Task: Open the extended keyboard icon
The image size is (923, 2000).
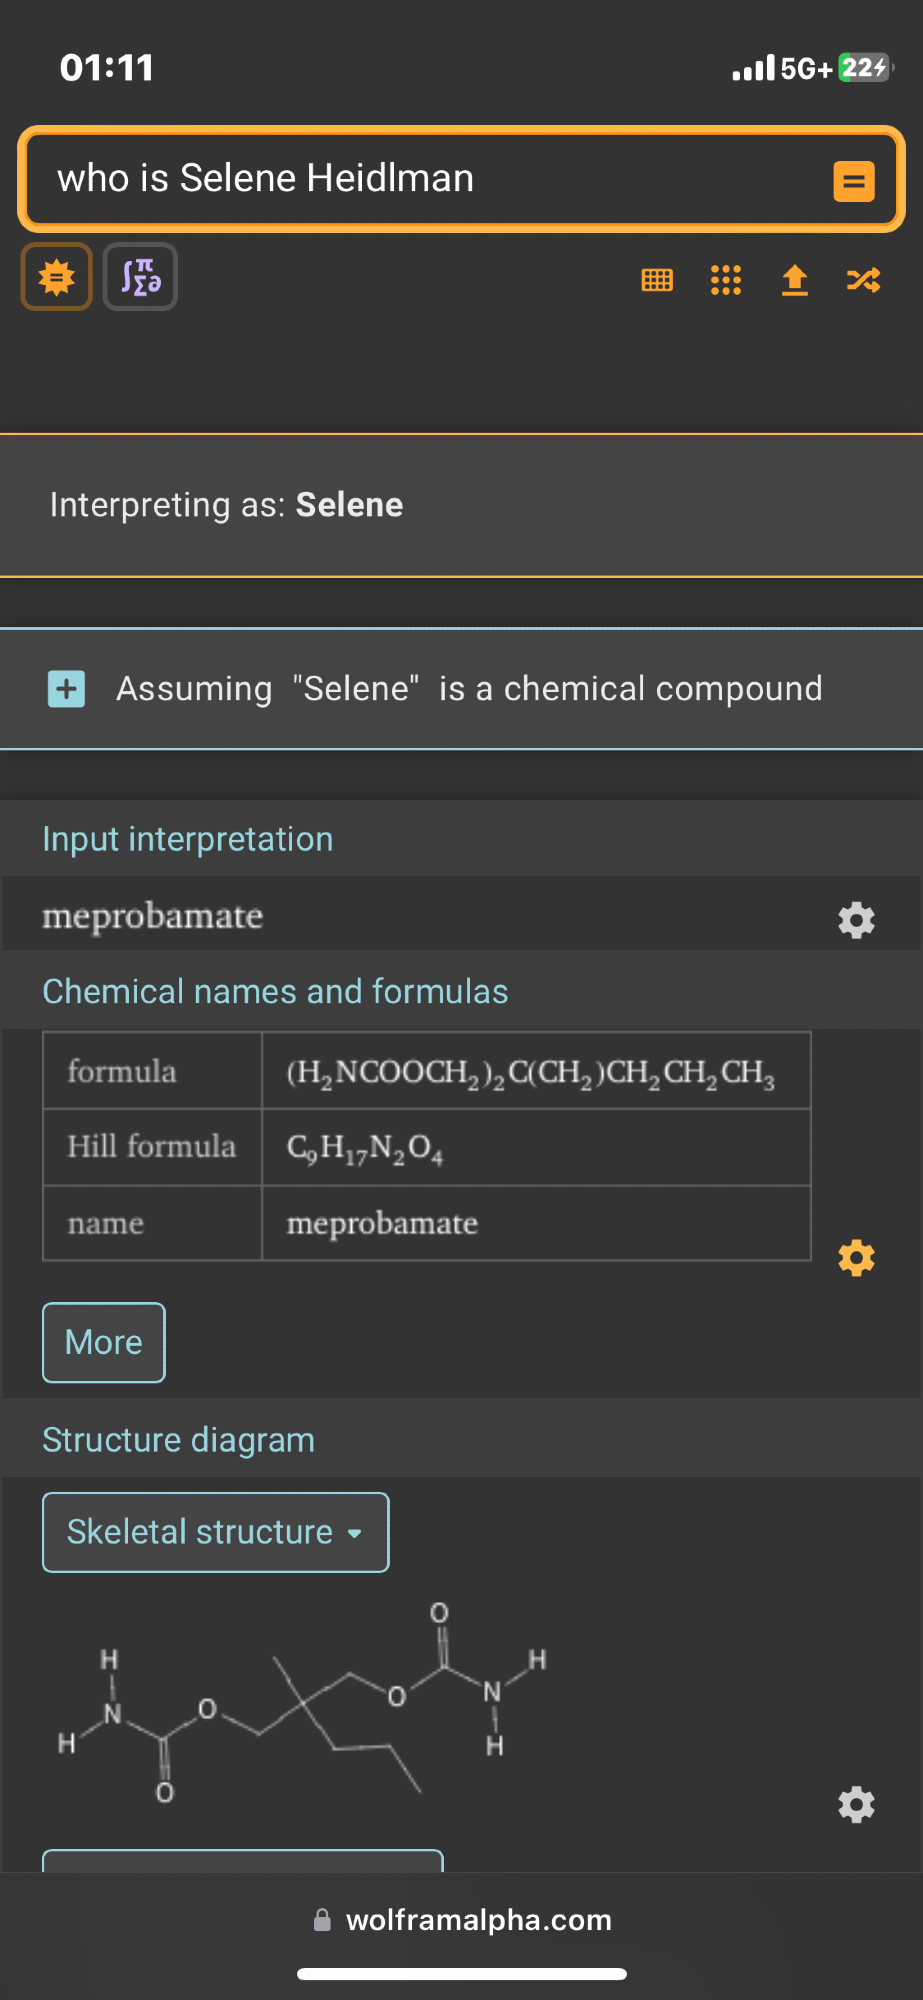Action: pyautogui.click(x=657, y=280)
